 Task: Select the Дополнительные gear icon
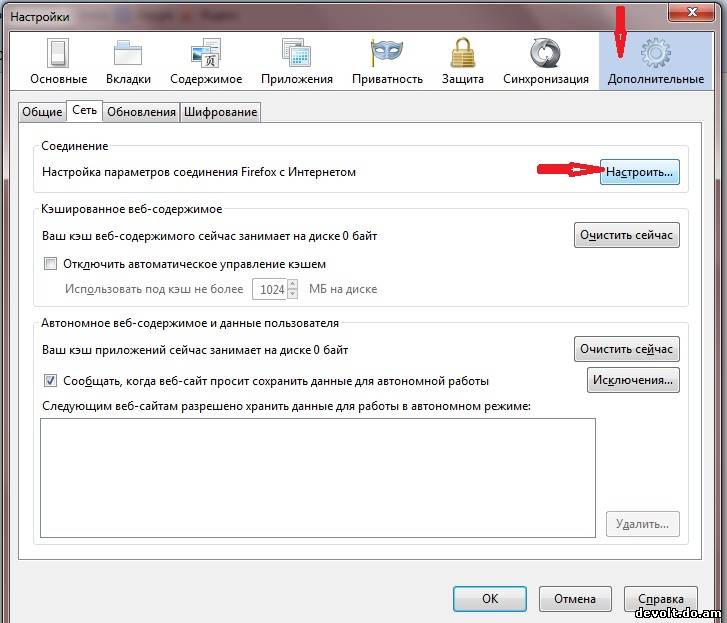coord(656,53)
